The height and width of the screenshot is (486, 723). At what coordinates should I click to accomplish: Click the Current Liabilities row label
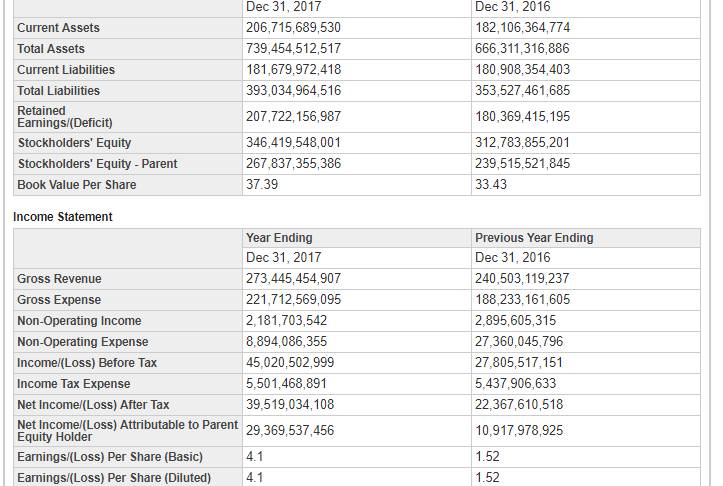[66, 70]
